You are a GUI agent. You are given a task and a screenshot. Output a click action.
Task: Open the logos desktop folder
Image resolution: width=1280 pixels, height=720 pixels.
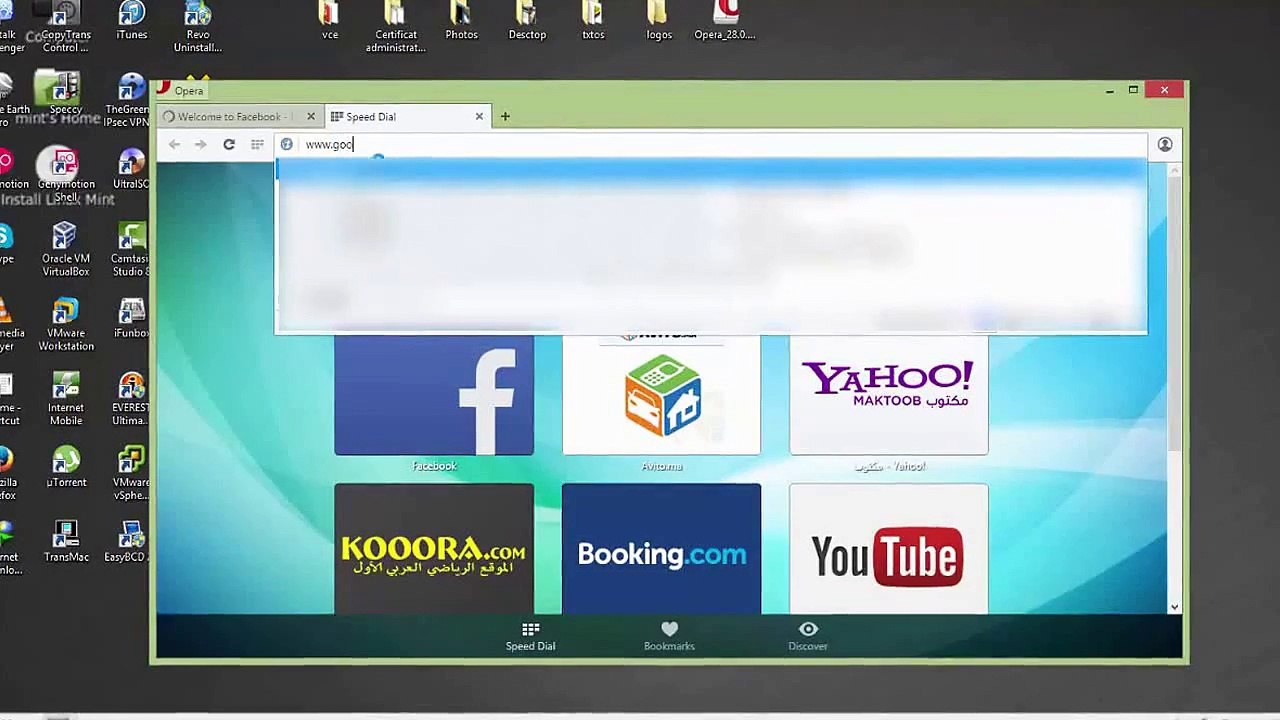(x=659, y=21)
